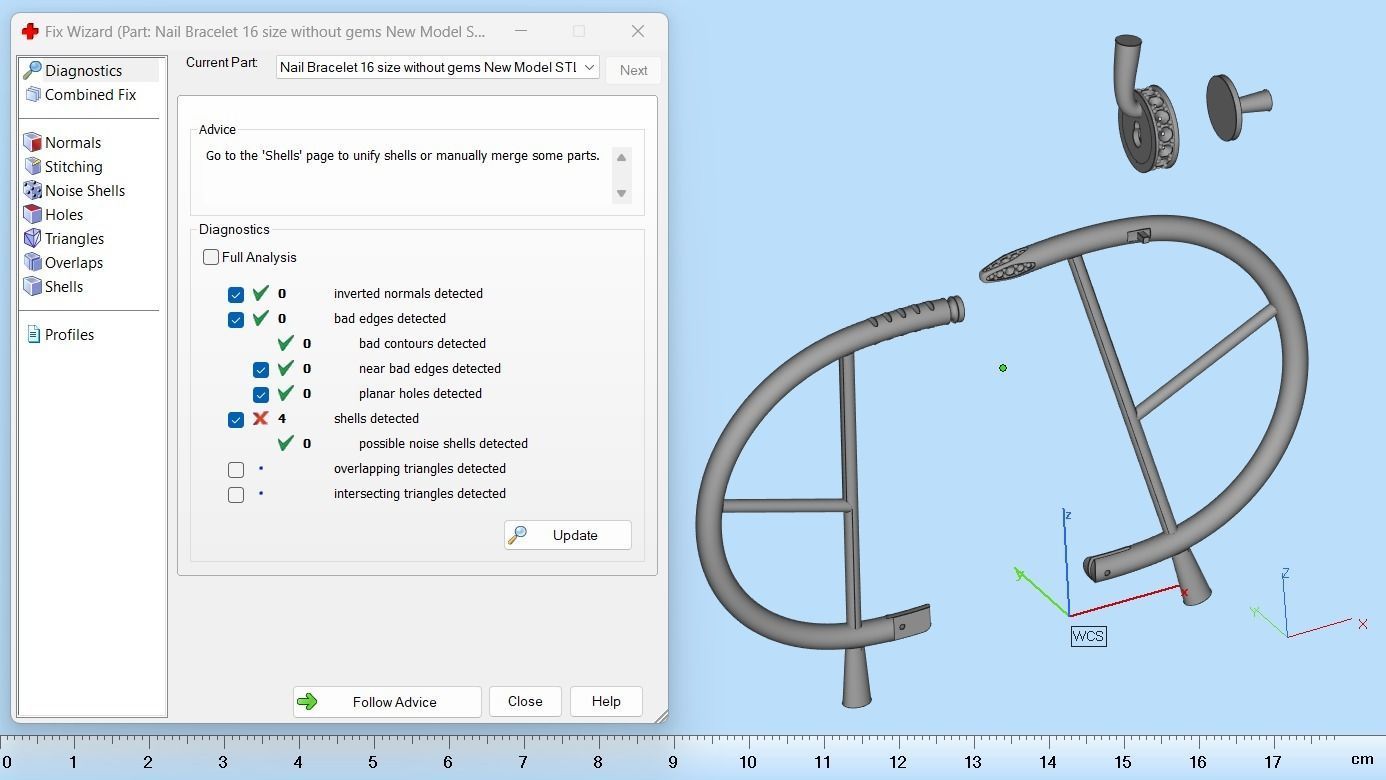Click the Holes page icon
This screenshot has height=780, width=1386.
pyautogui.click(x=32, y=214)
